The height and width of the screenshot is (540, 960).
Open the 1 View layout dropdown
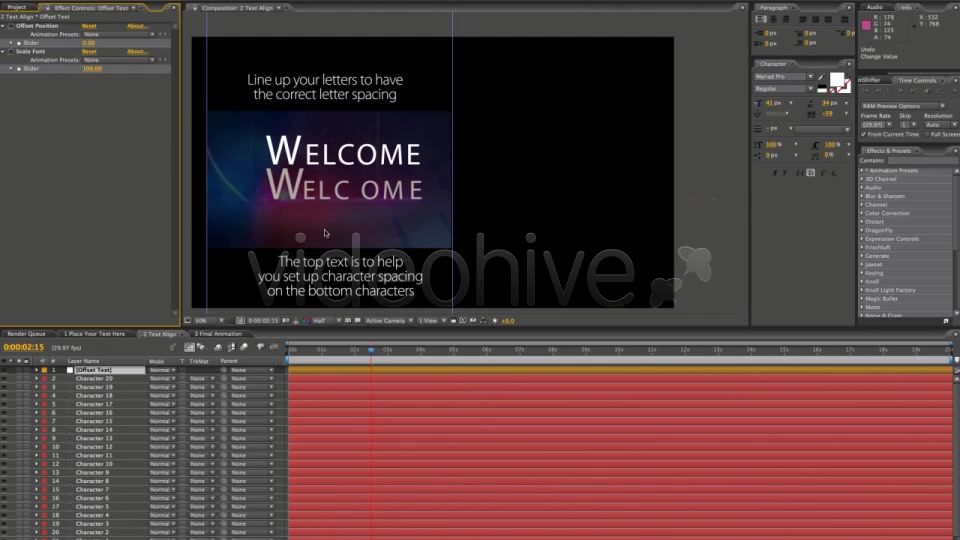coord(432,321)
